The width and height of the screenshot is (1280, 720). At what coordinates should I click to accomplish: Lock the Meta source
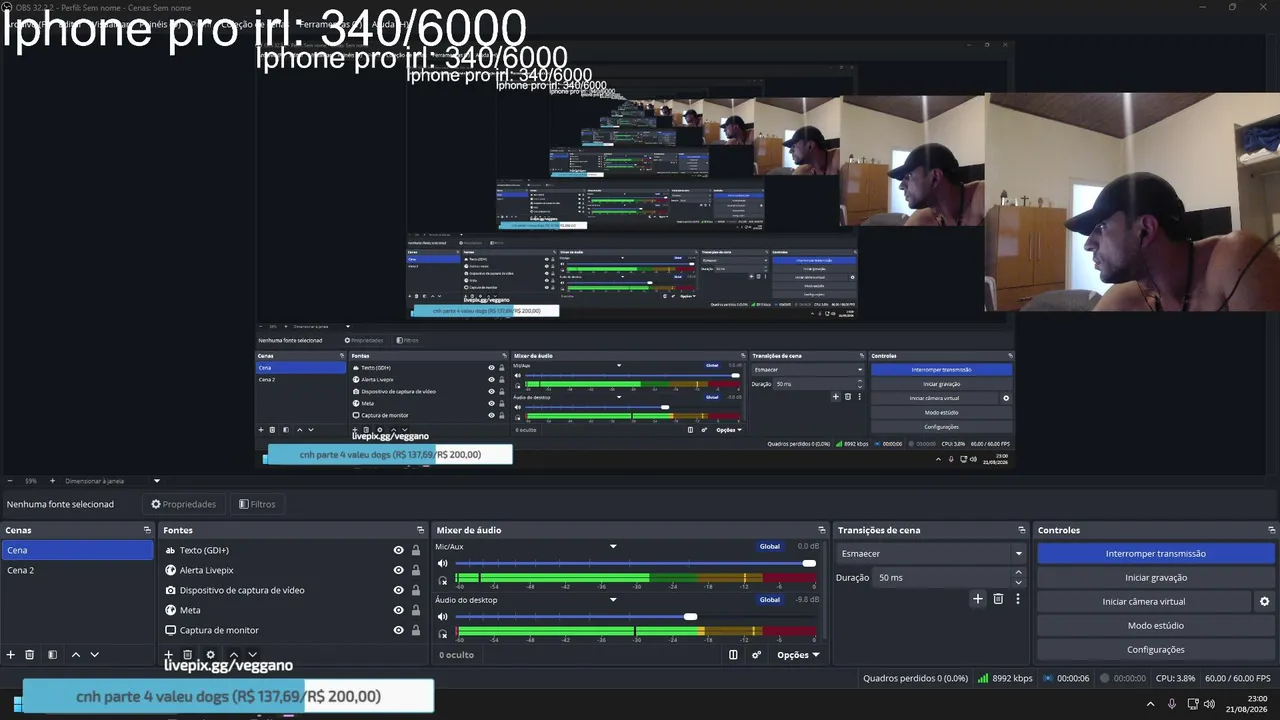click(416, 610)
